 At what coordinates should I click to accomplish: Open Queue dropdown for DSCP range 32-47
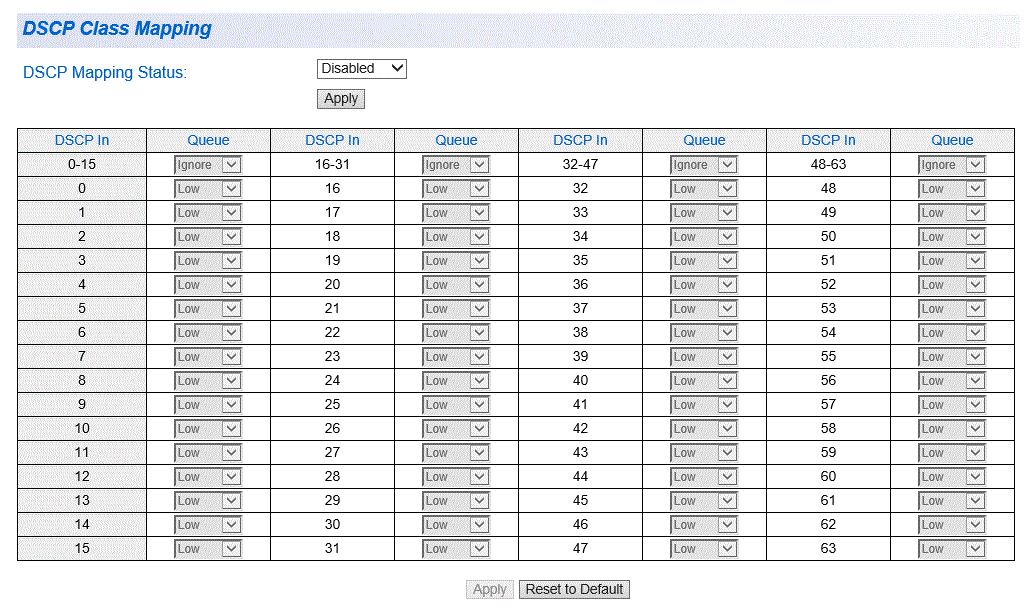point(704,165)
